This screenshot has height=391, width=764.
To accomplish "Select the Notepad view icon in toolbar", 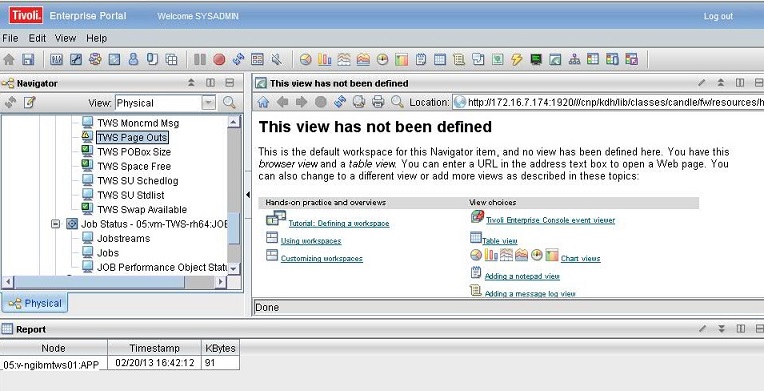I will (421, 59).
